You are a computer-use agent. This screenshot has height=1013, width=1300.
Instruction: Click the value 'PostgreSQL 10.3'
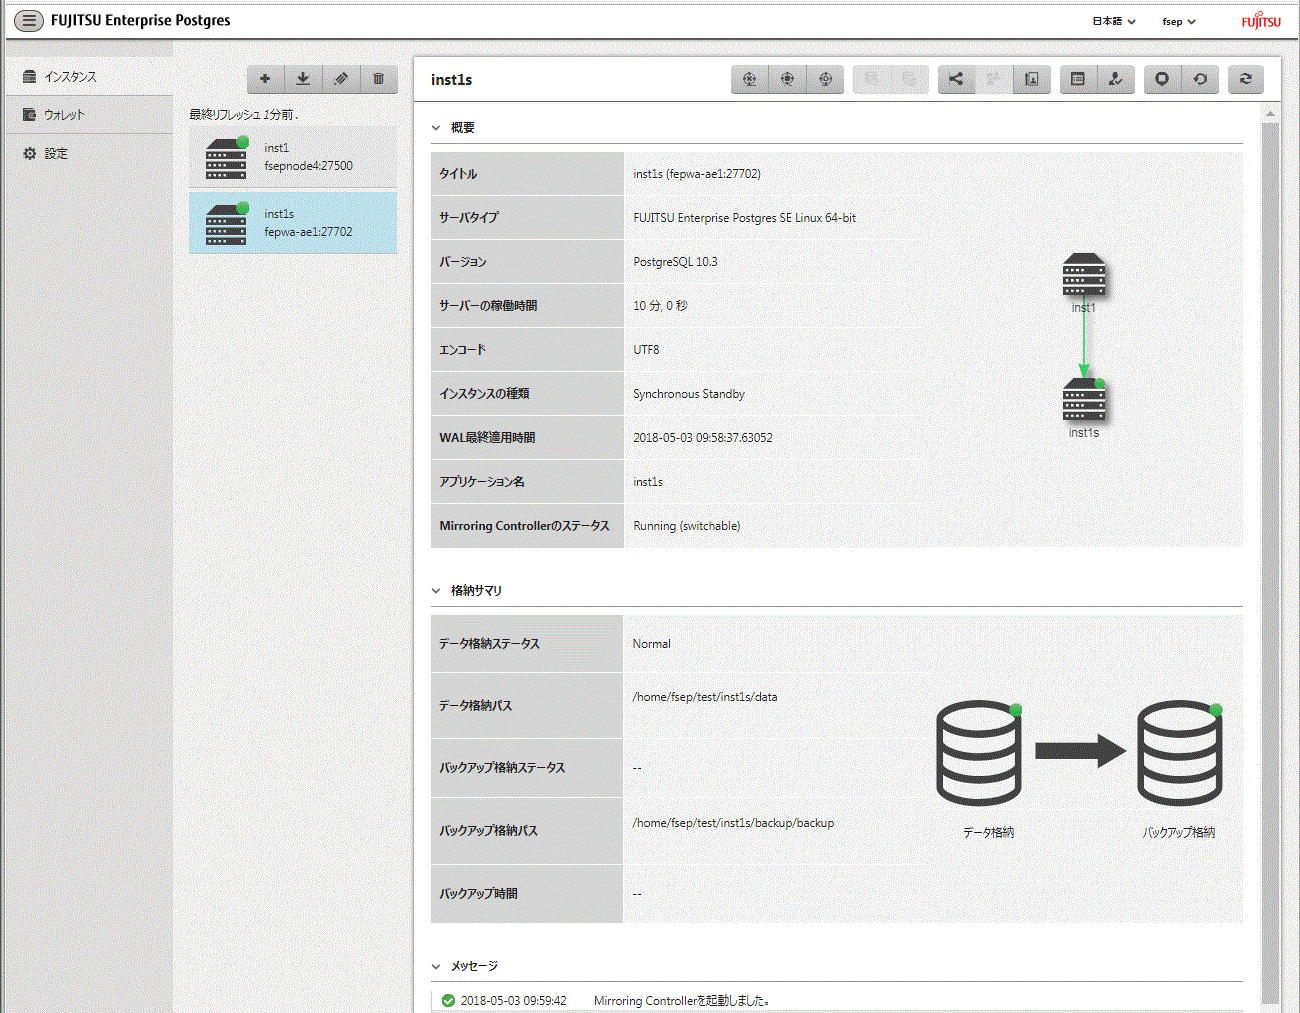coord(675,262)
